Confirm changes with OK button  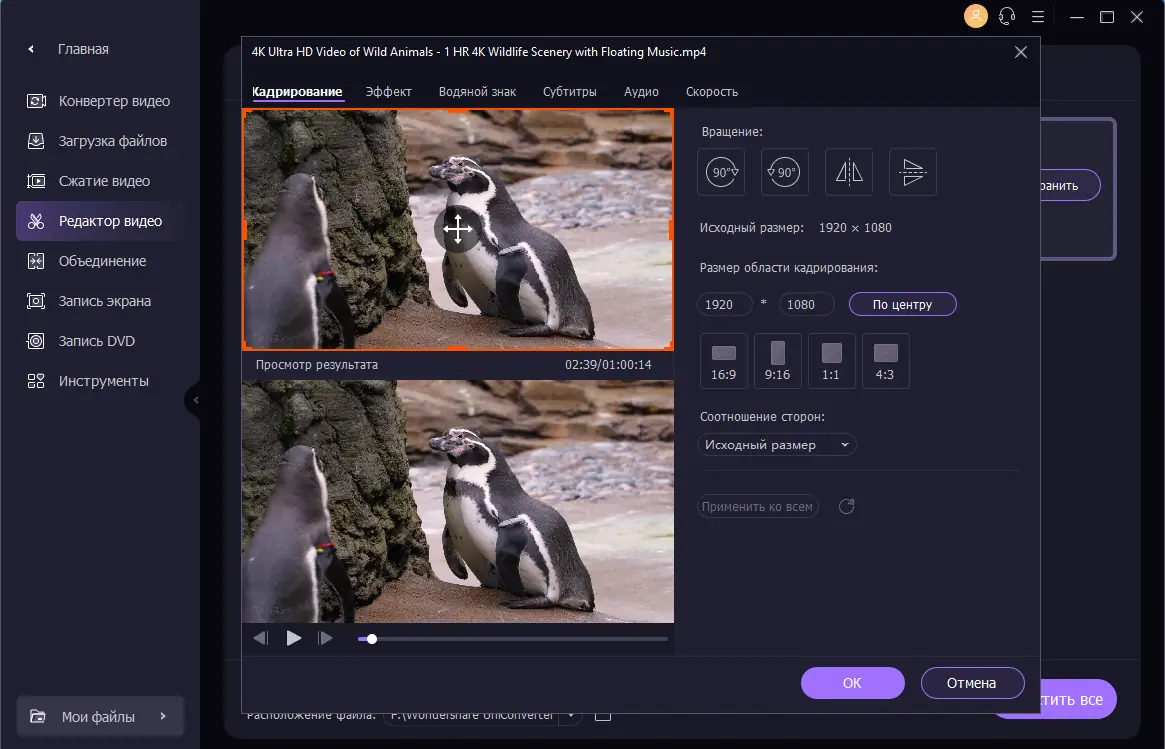[x=852, y=683]
